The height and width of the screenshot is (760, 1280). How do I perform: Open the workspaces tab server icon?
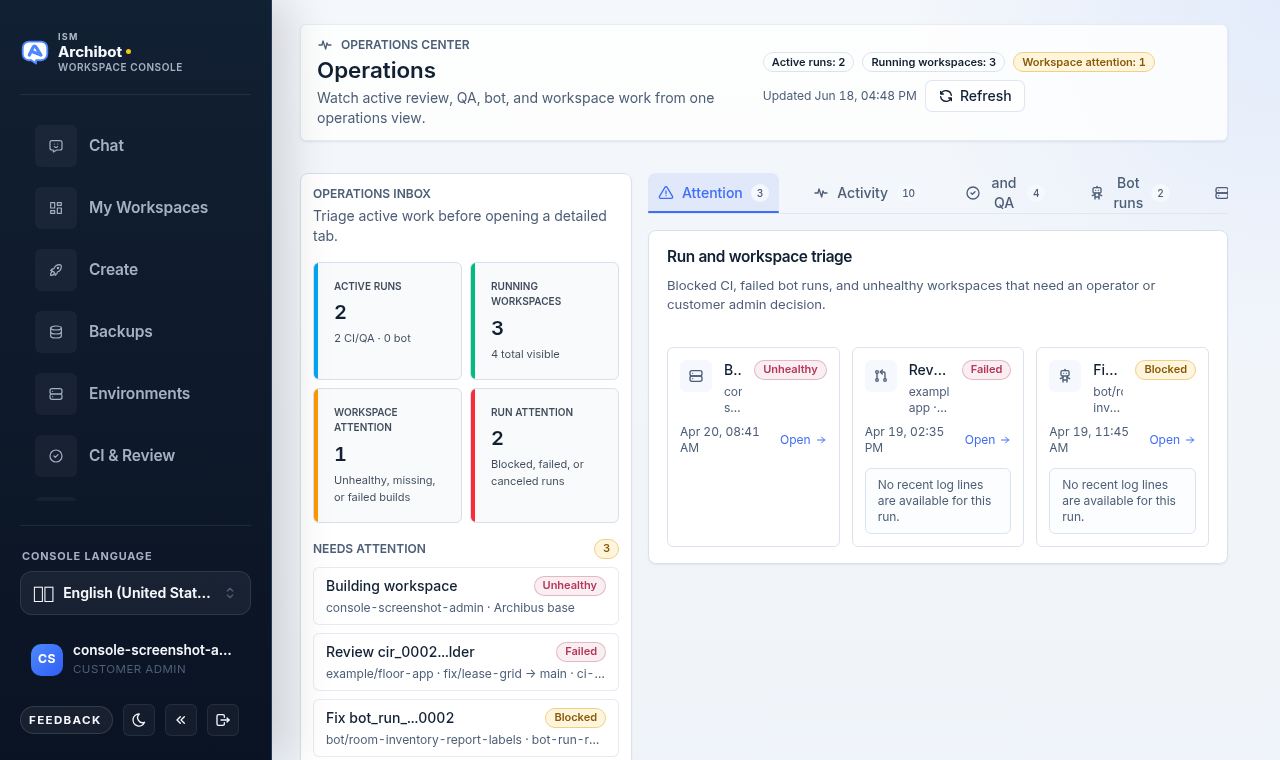(x=1221, y=193)
